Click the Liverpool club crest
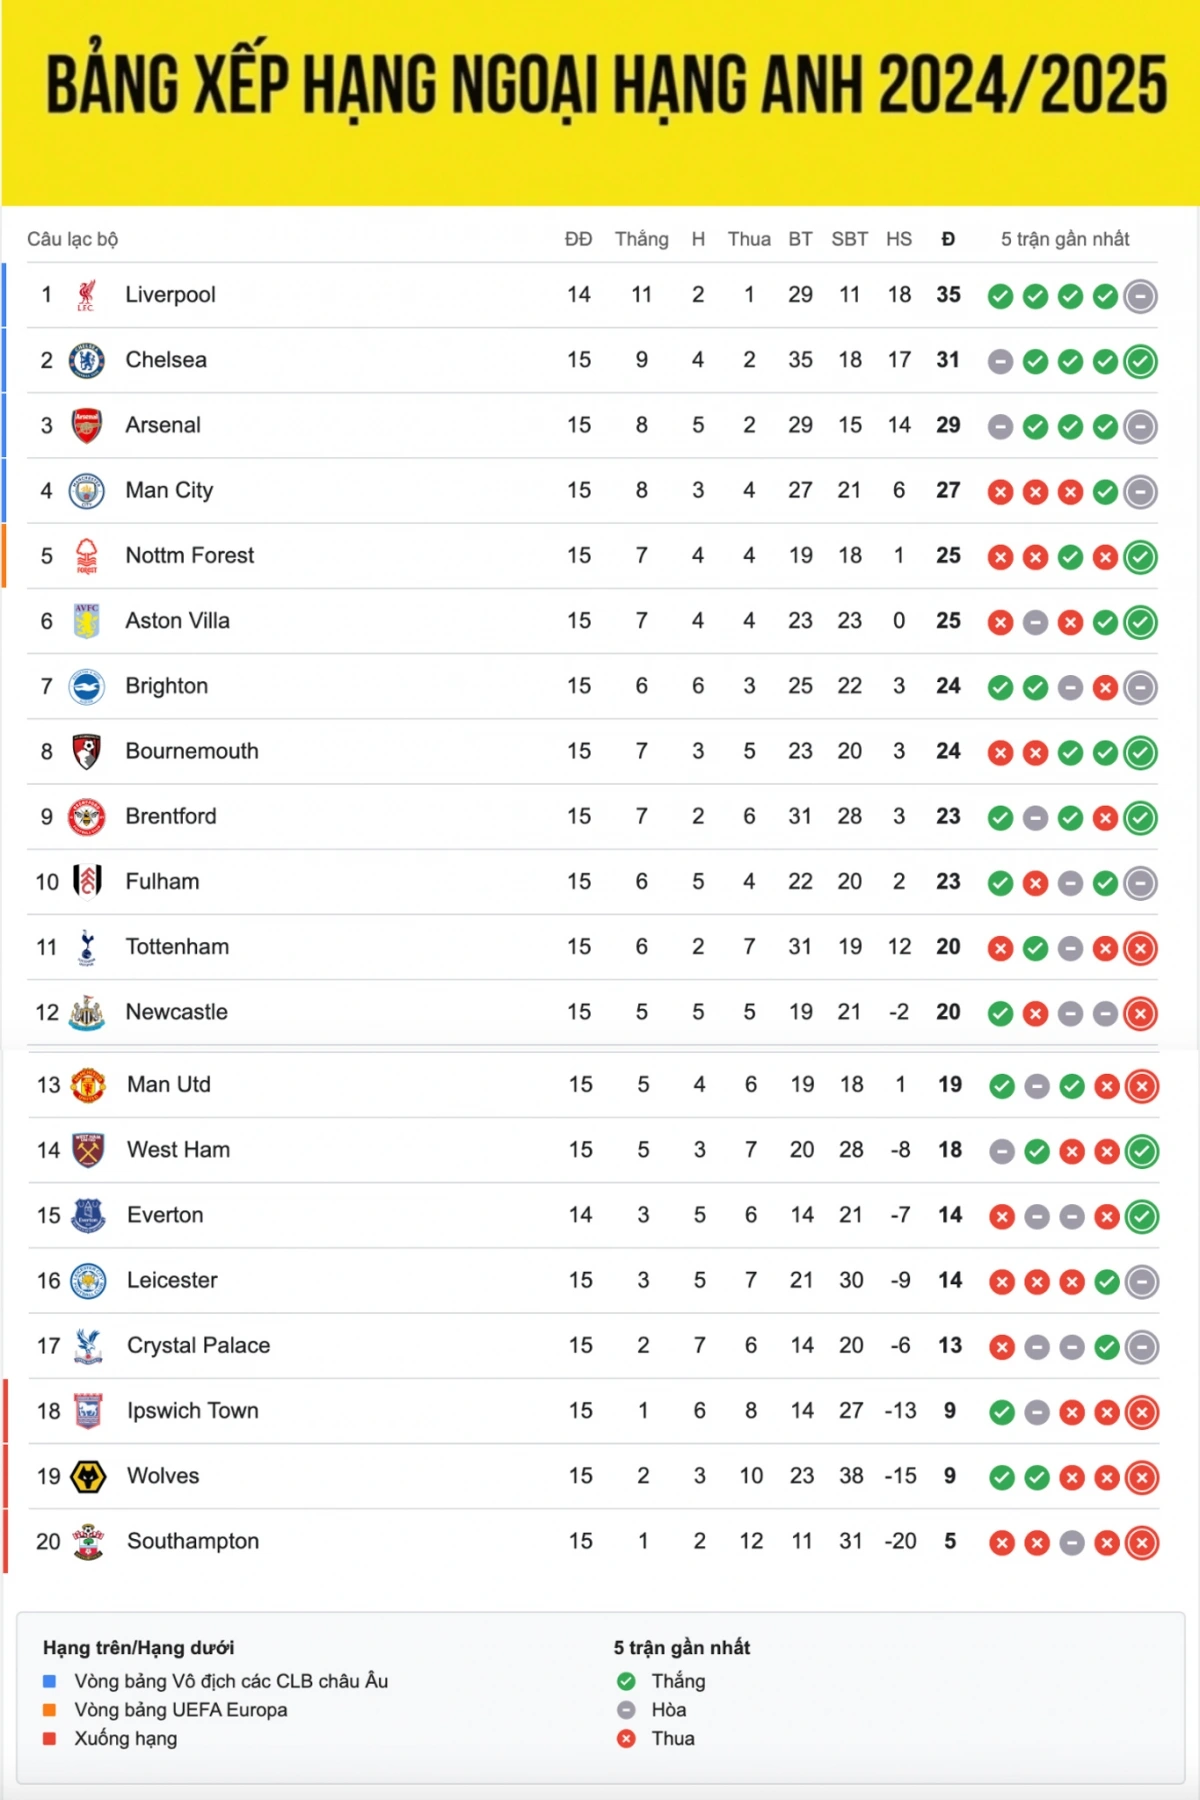1200x1800 pixels. point(87,295)
